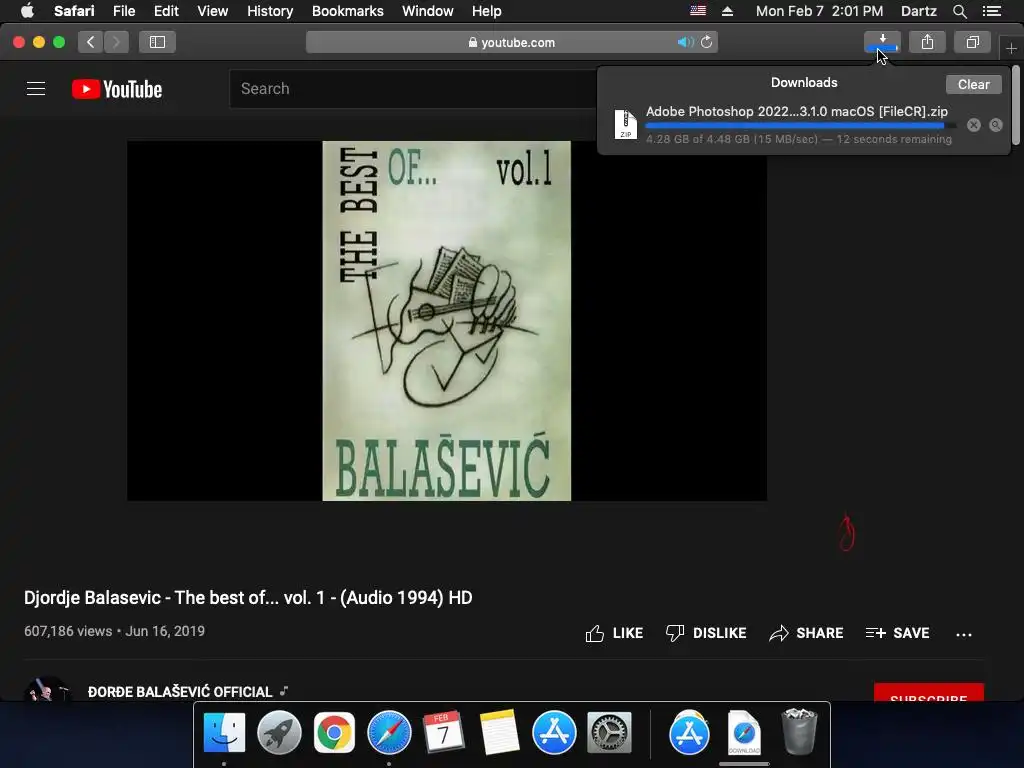The image size is (1024, 768).
Task: Open App Store icon beside Trash in Dock
Action: coord(690,733)
